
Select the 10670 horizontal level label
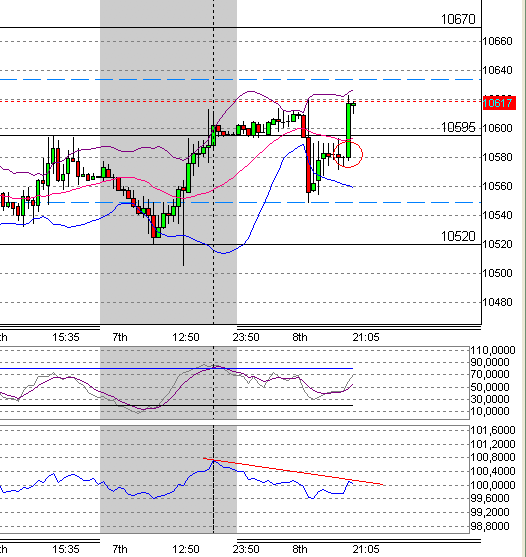pyautogui.click(x=458, y=19)
